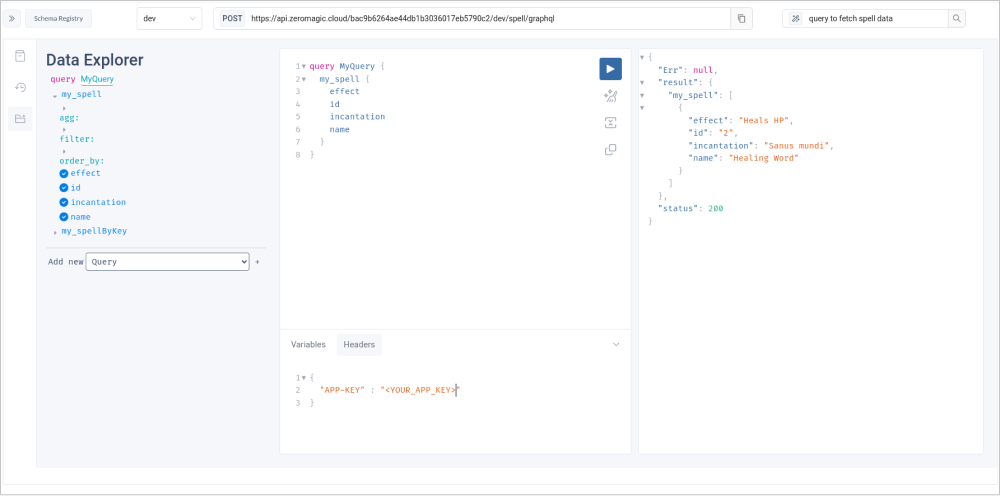The image size is (1000, 496).
Task: Click the merge query icon
Action: [610, 123]
